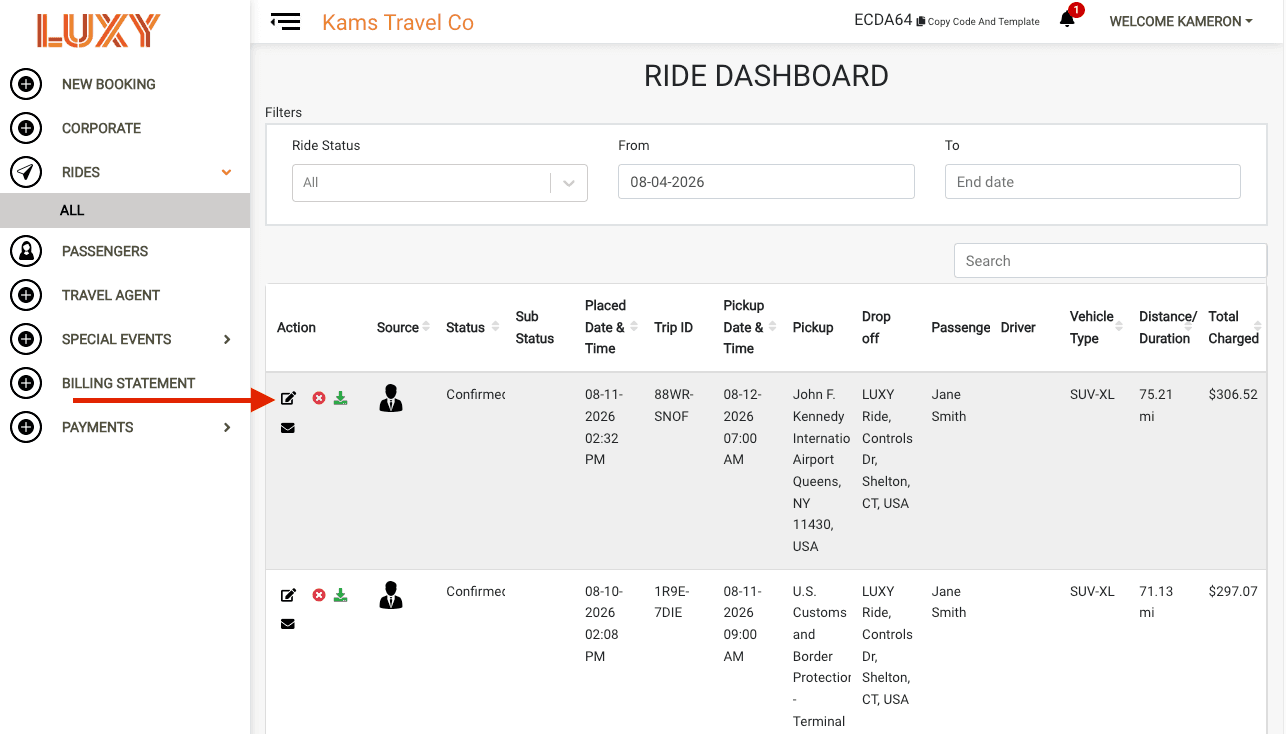Click the New Booking plus icon

click(26, 84)
